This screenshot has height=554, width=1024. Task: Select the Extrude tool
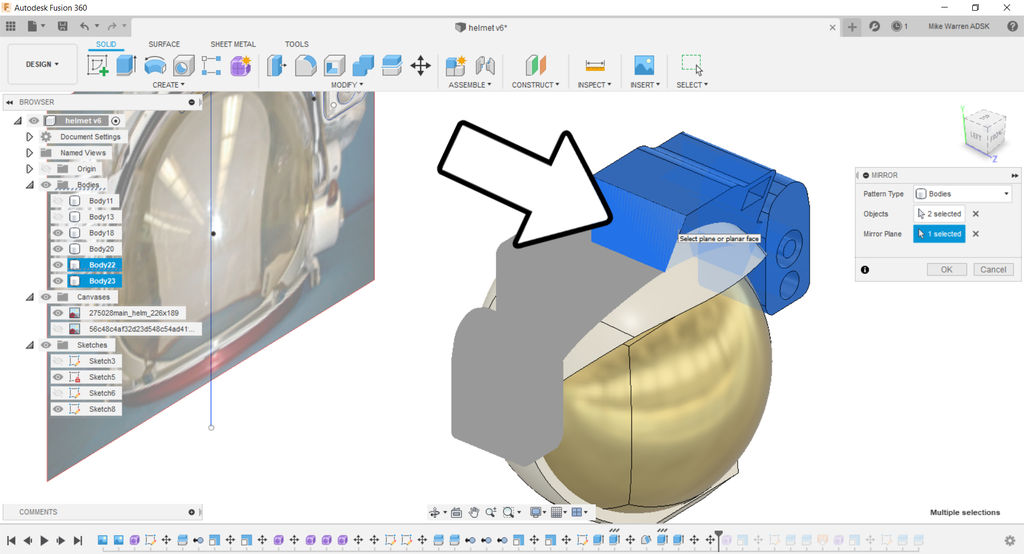pyautogui.click(x=126, y=65)
